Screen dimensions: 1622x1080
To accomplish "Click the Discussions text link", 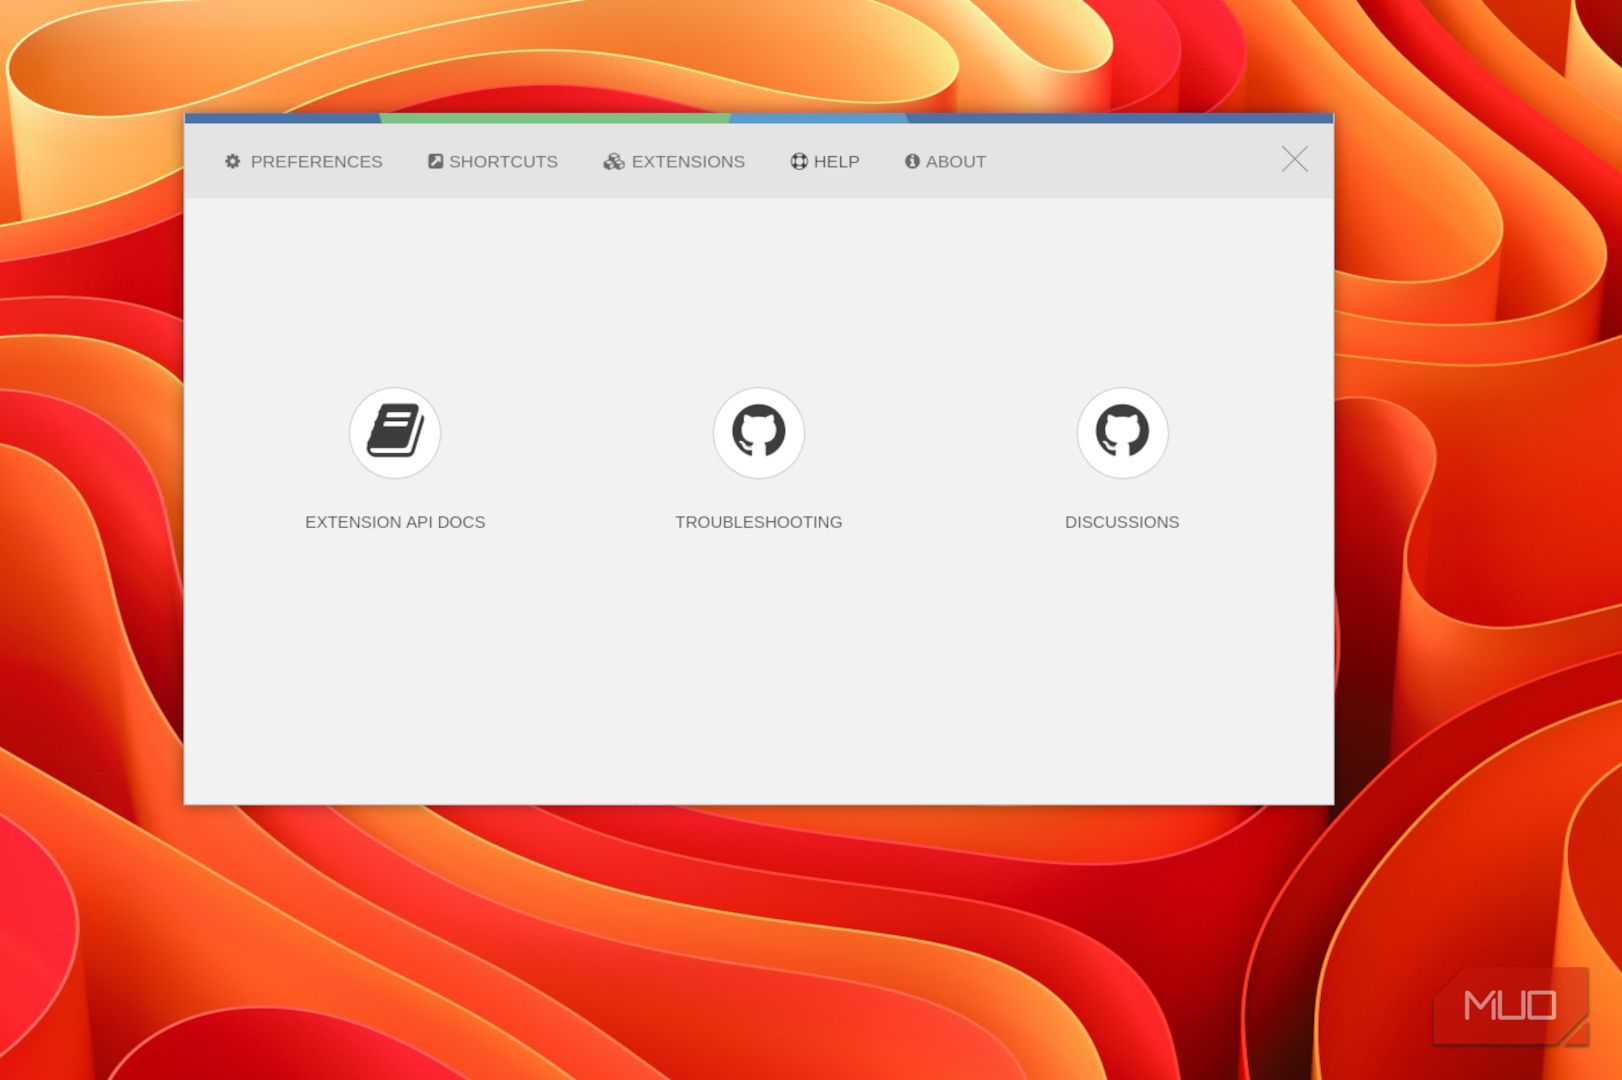I will 1122,522.
